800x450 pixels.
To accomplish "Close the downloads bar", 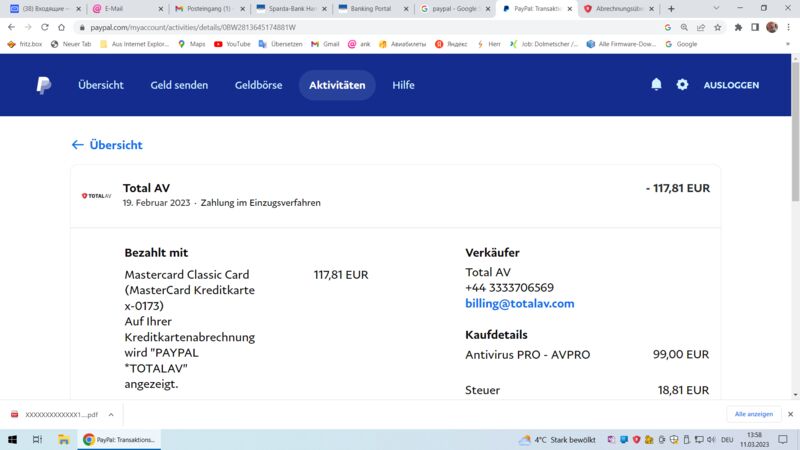I will pyautogui.click(x=790, y=414).
